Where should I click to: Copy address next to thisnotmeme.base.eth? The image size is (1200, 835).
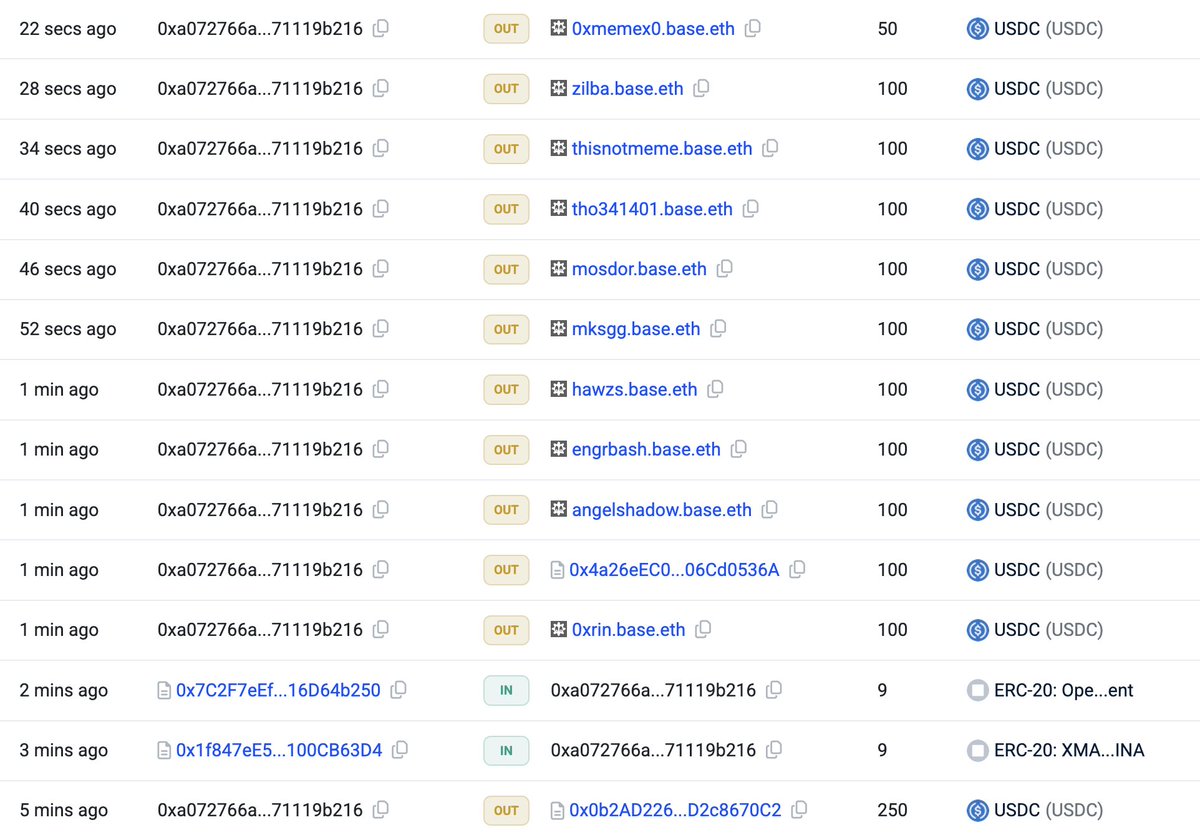[770, 148]
